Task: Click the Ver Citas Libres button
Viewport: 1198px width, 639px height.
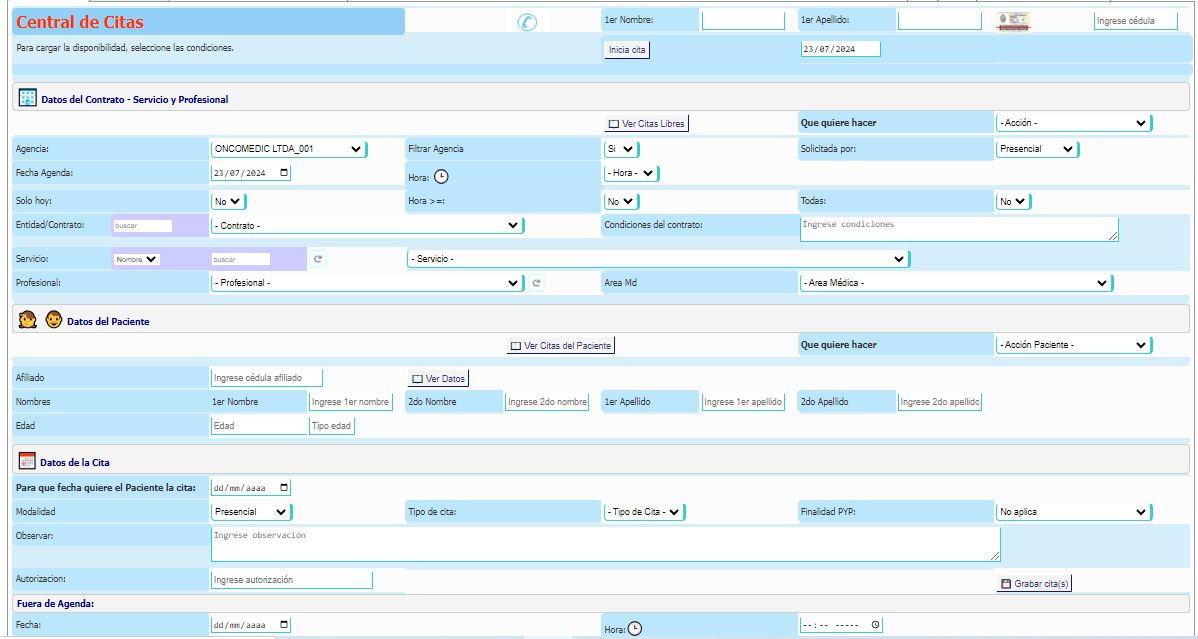Action: click(647, 123)
